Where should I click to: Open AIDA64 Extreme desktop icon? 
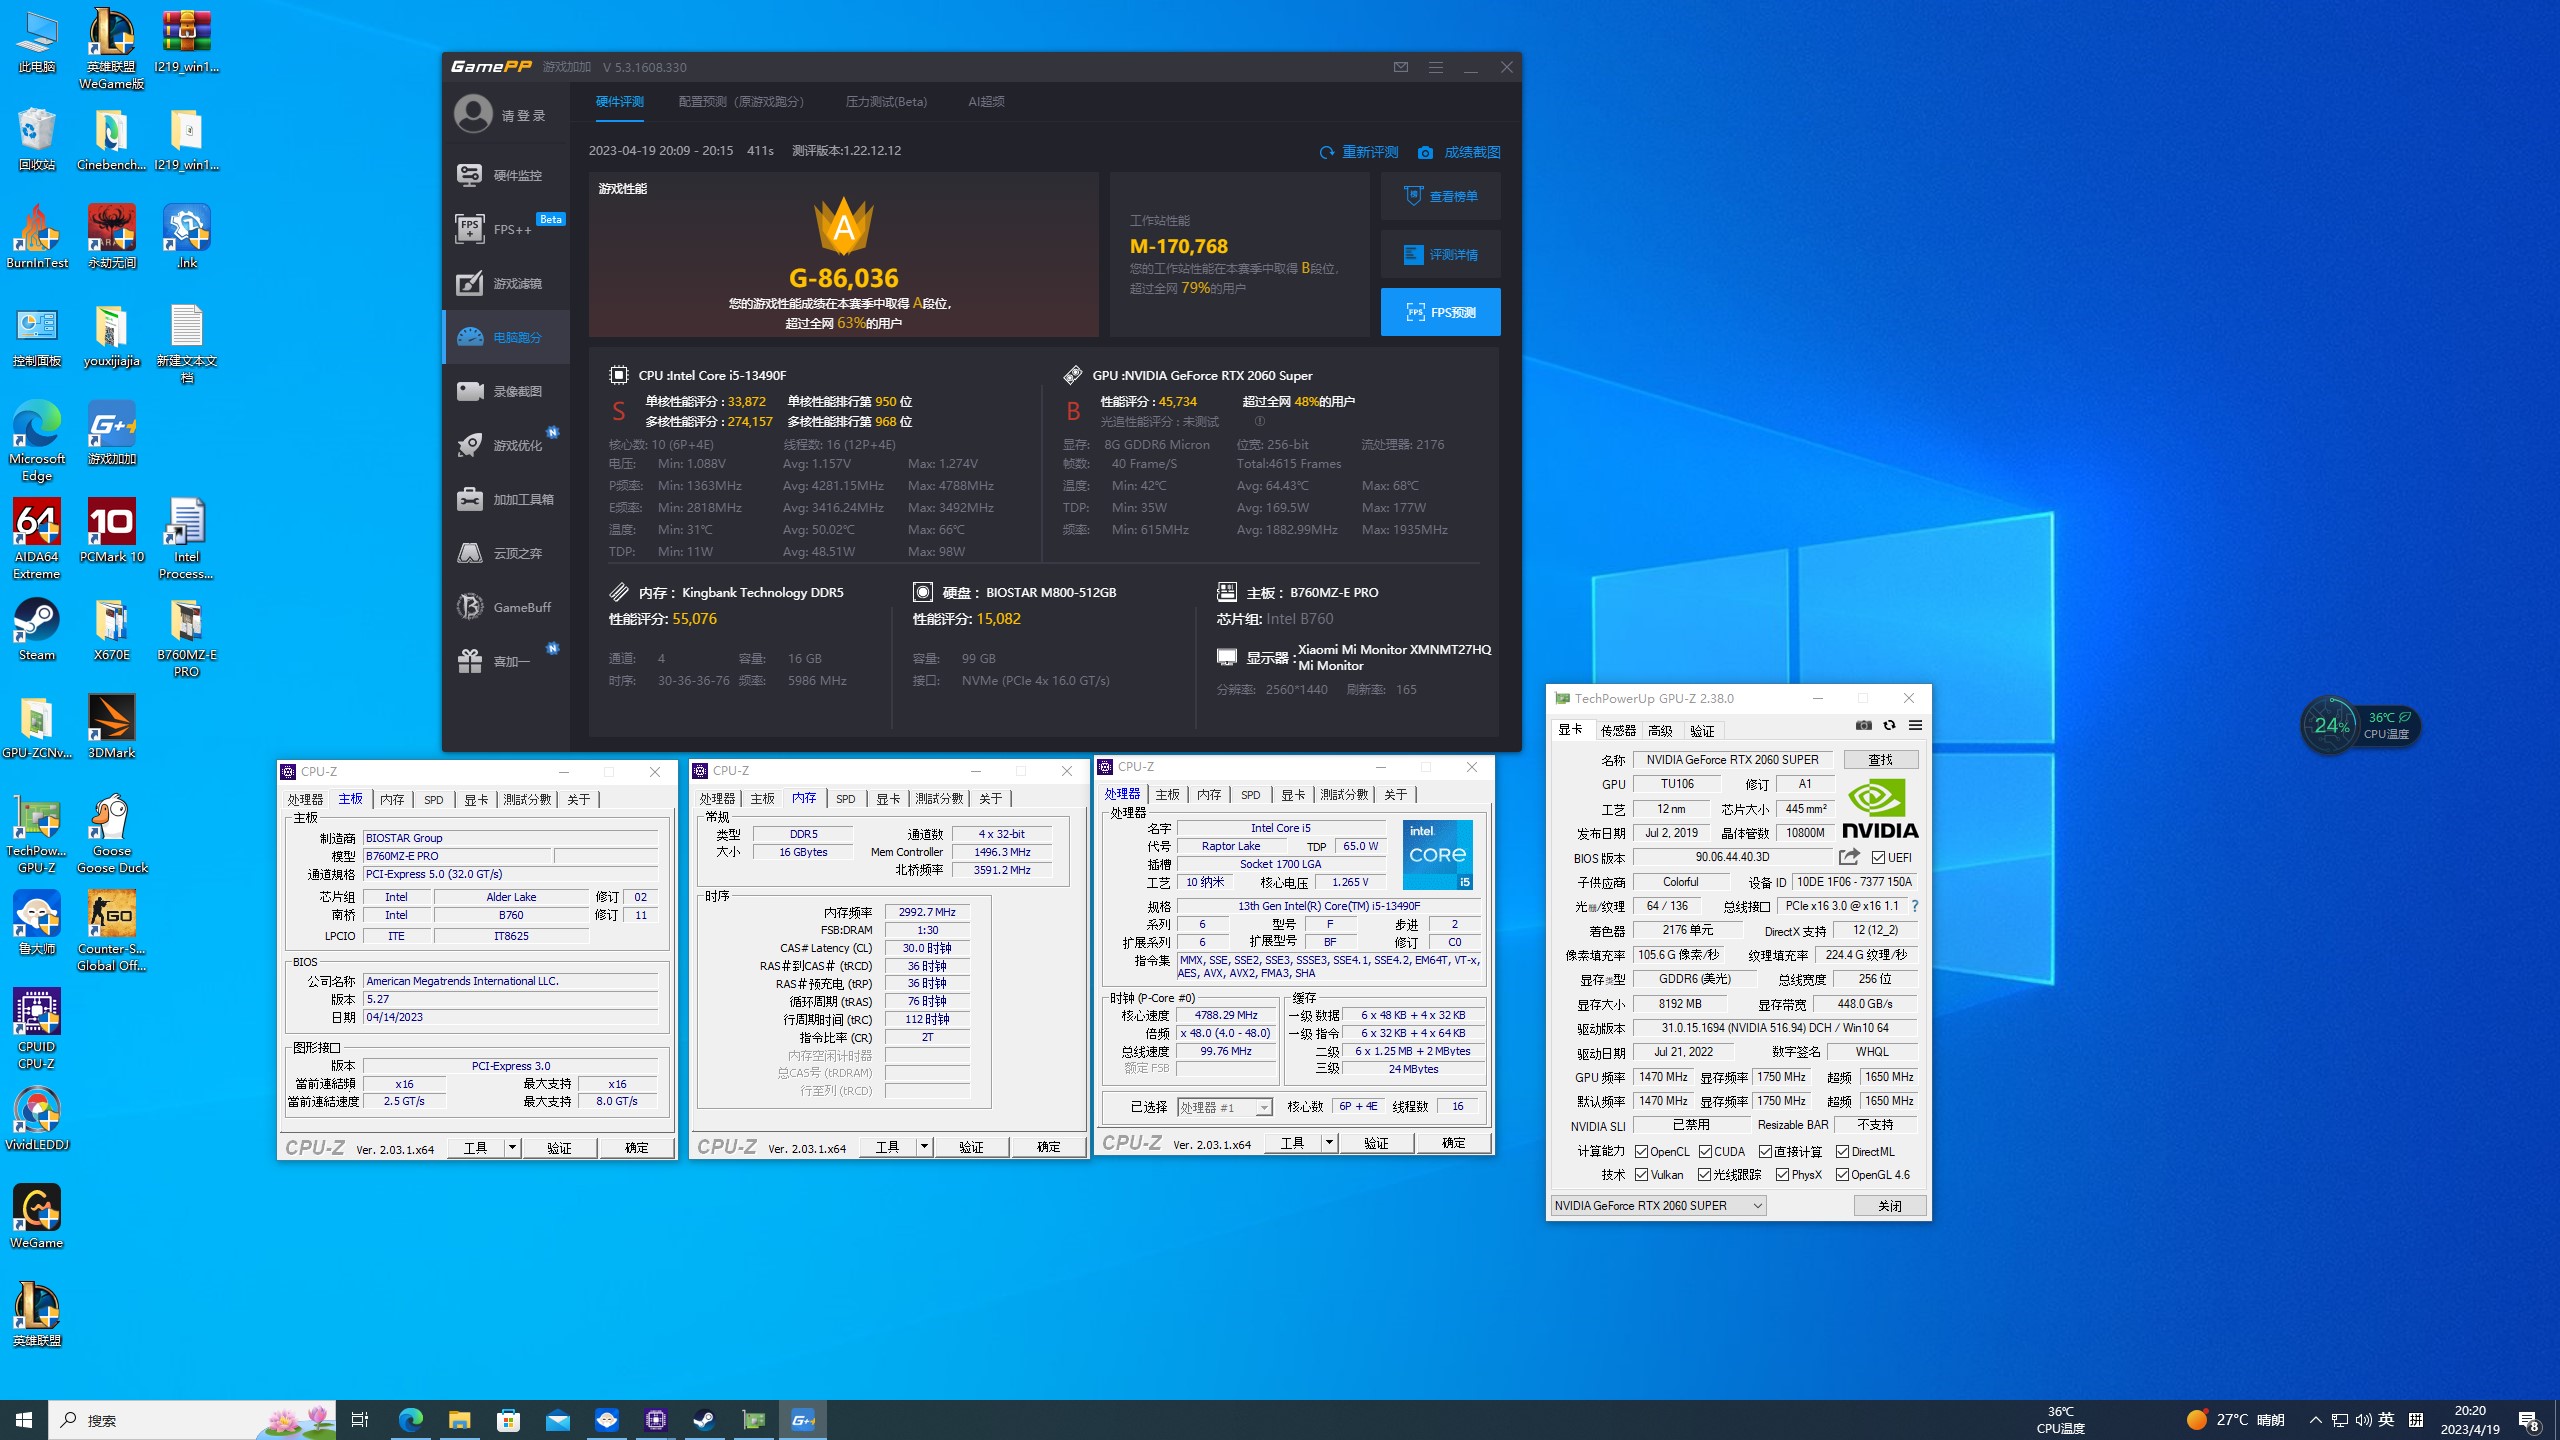pos(37,540)
